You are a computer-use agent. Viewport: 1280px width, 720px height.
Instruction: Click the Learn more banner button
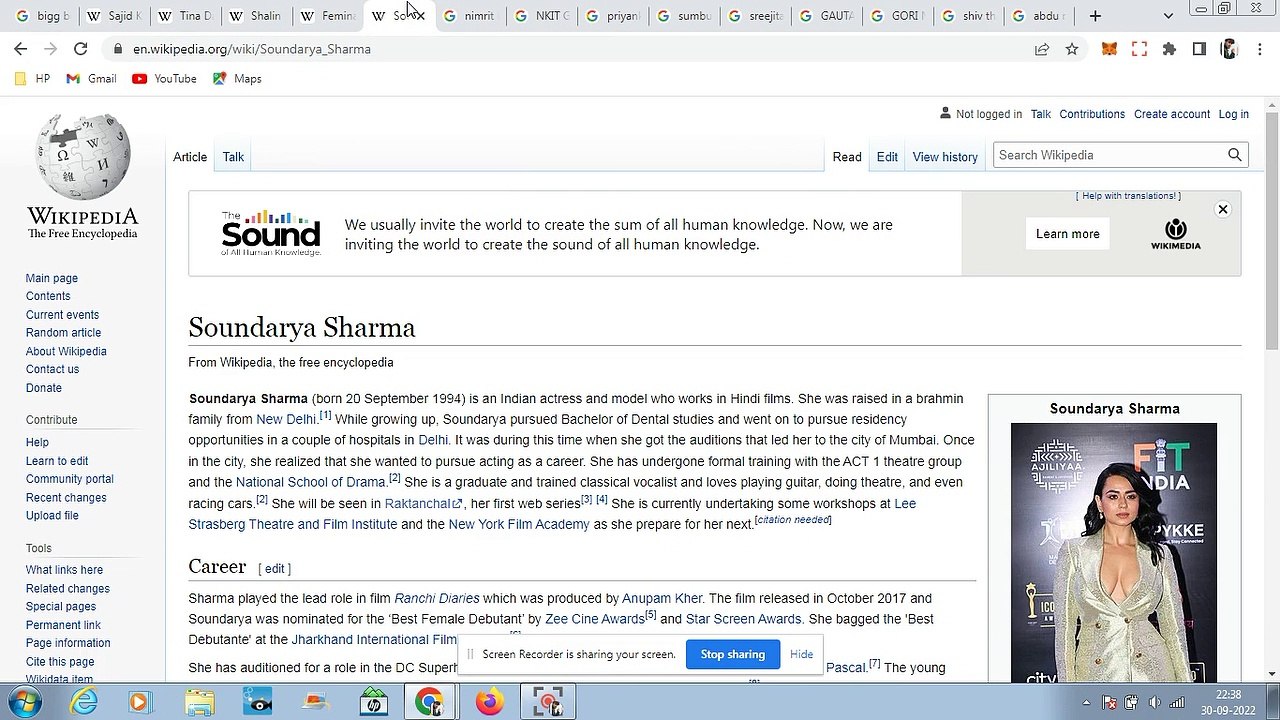[x=1067, y=234]
